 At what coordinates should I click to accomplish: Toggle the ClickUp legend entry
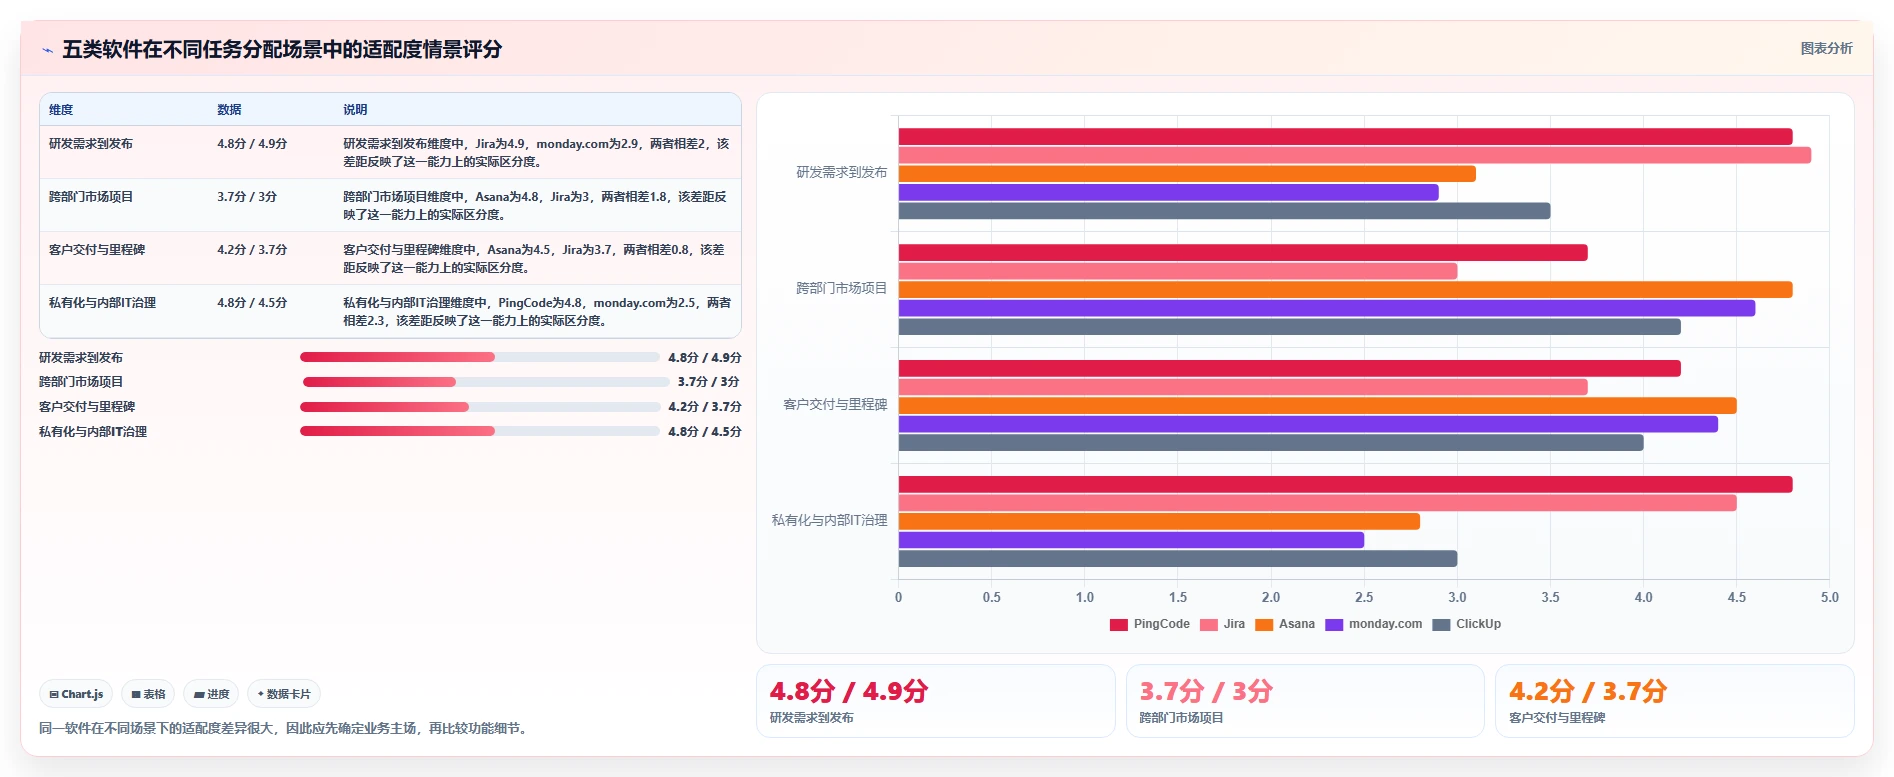coord(1466,624)
